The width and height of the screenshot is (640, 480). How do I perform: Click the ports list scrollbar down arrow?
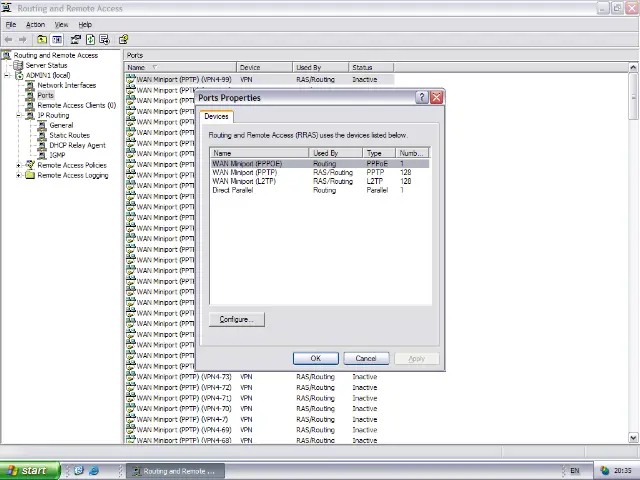[633, 438]
